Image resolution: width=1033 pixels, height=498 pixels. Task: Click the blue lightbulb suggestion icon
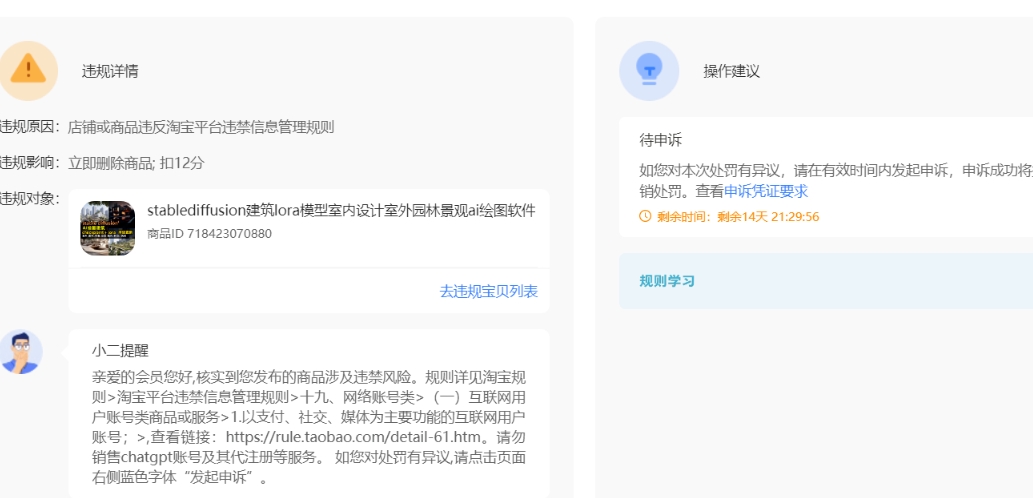(650, 70)
